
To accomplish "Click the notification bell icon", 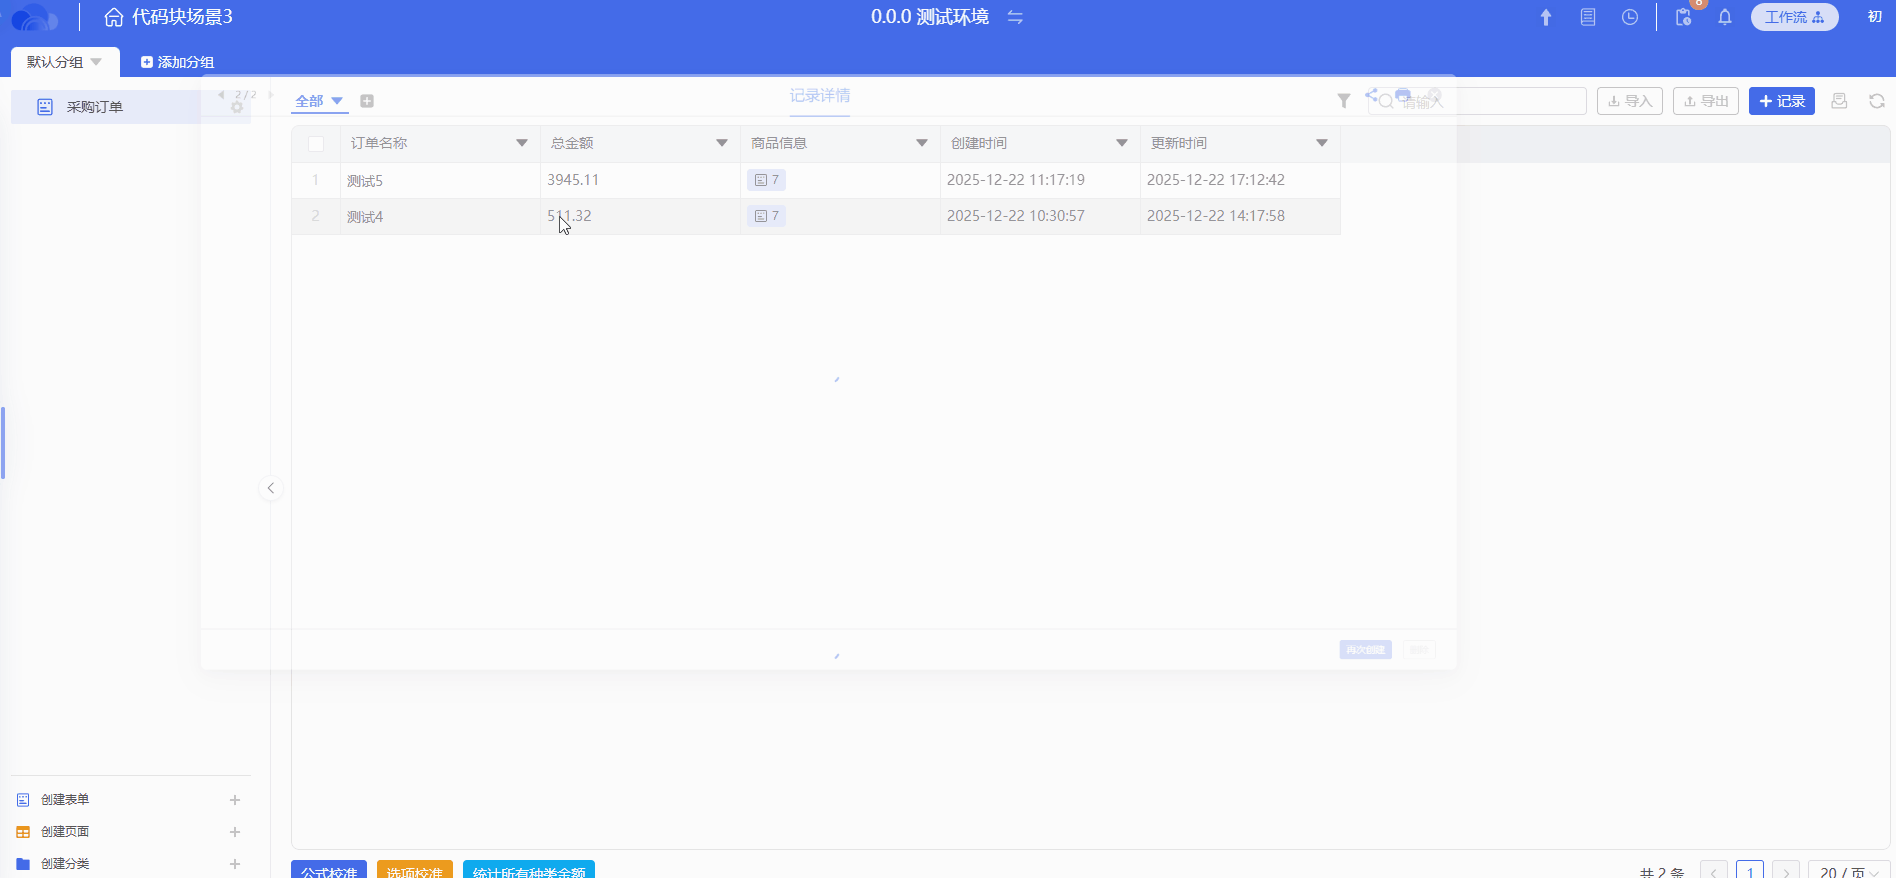I will click(1725, 17).
